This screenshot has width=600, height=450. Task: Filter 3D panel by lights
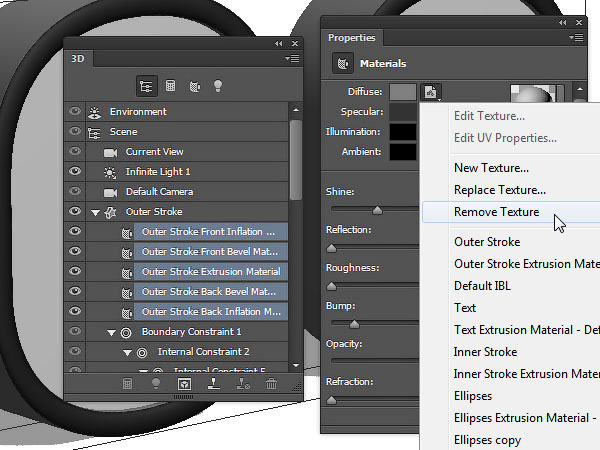point(220,86)
